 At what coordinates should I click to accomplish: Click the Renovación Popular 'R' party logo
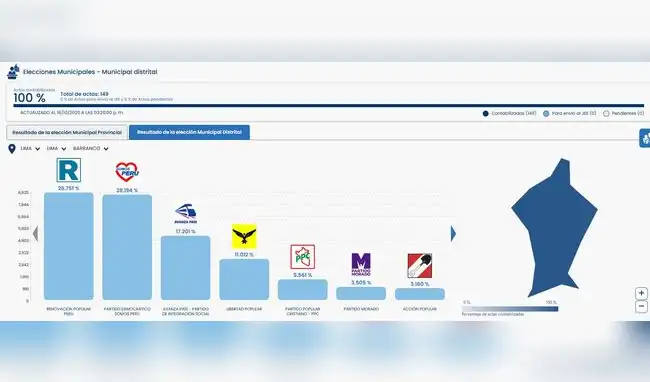pyautogui.click(x=68, y=170)
